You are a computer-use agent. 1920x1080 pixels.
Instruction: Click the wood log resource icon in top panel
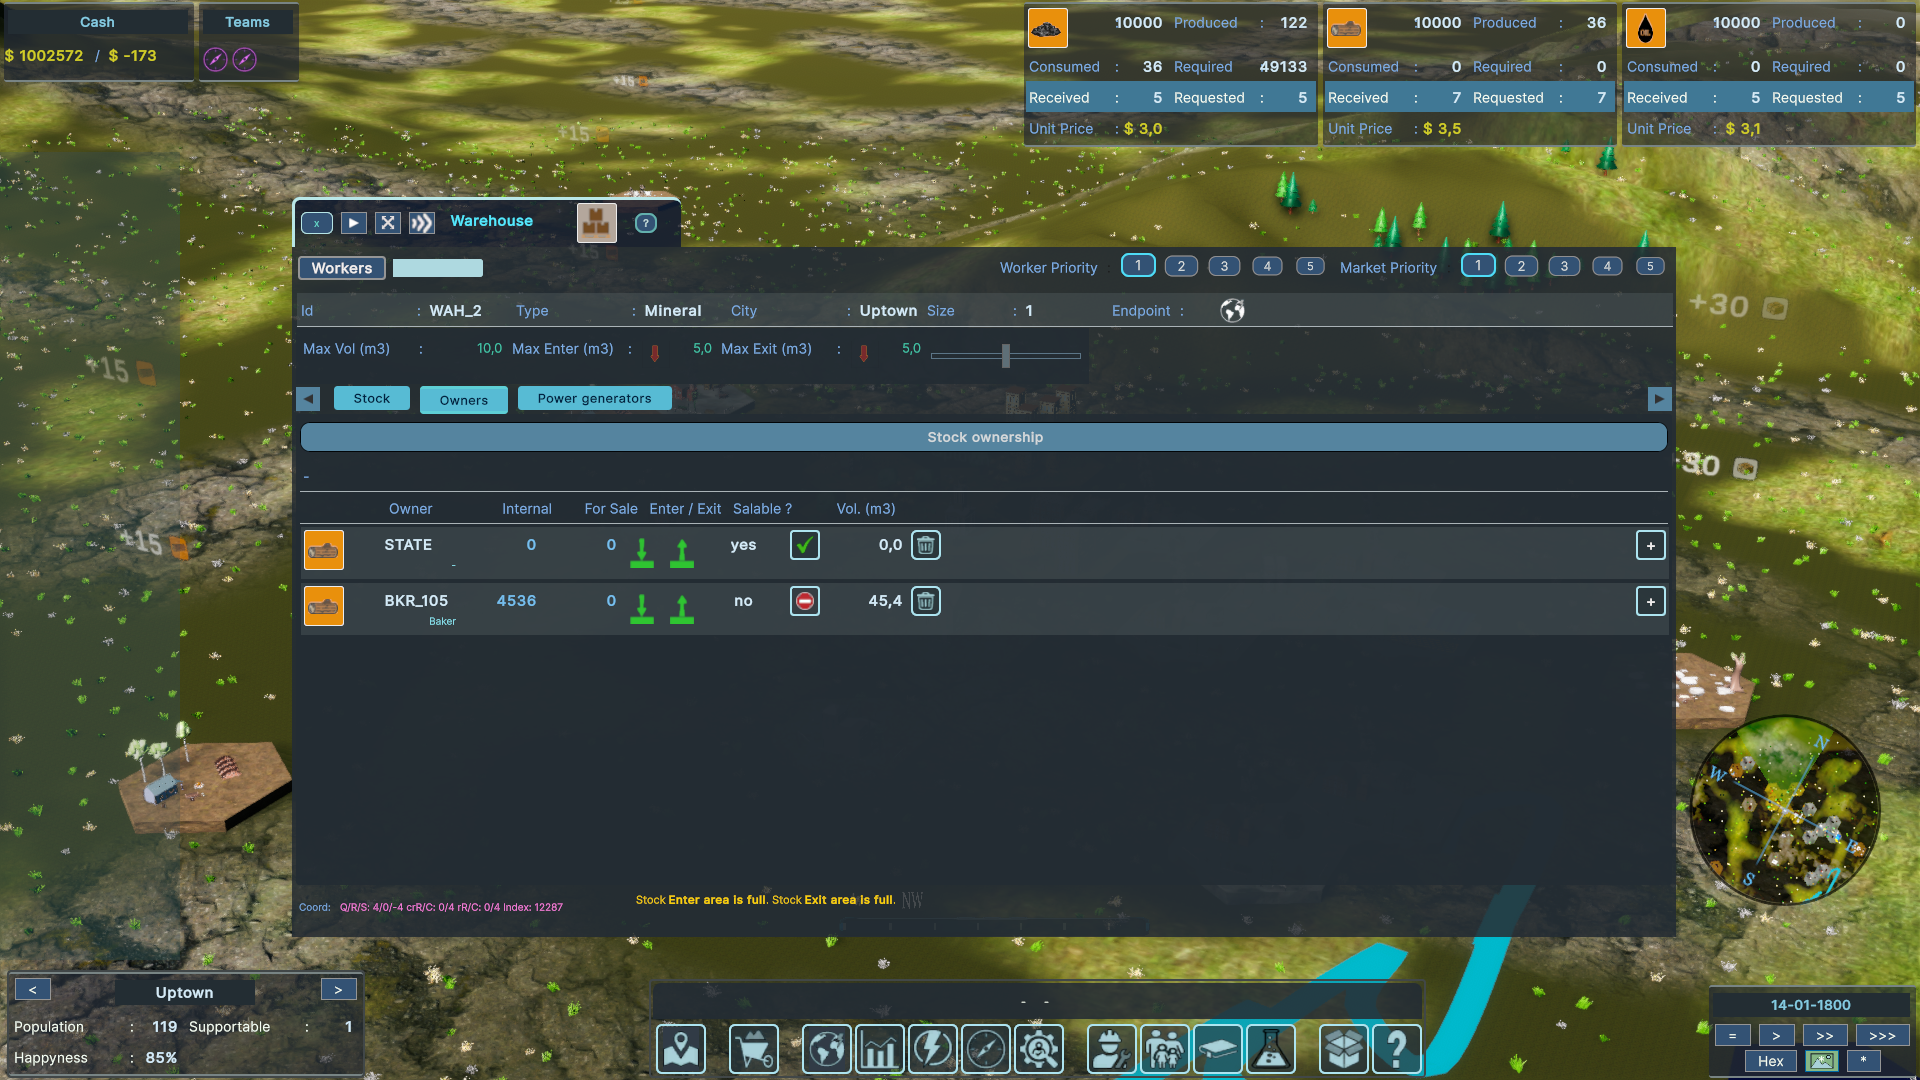coord(1346,28)
